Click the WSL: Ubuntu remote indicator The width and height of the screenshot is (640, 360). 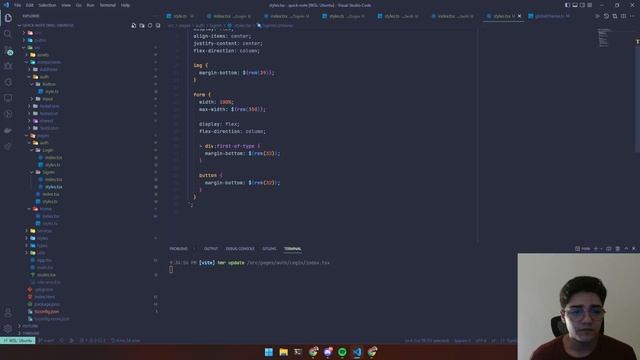pos(18,340)
